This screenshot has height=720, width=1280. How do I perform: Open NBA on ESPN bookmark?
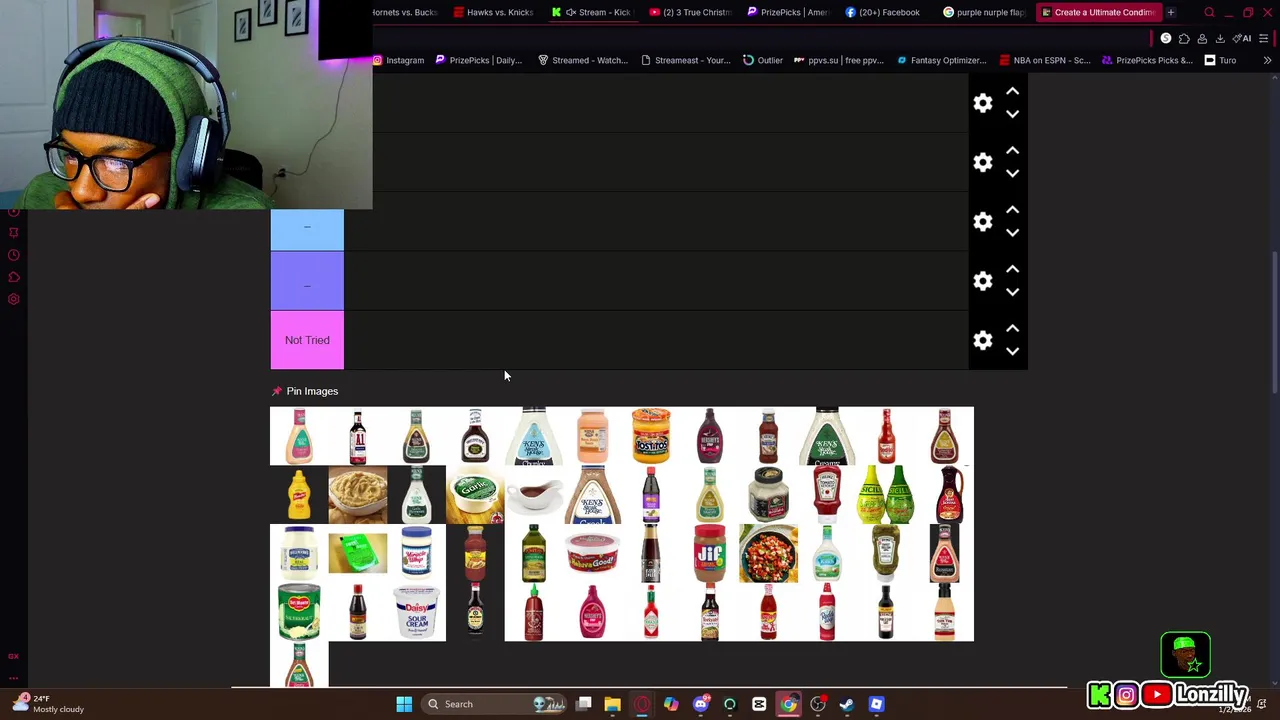tap(1045, 60)
